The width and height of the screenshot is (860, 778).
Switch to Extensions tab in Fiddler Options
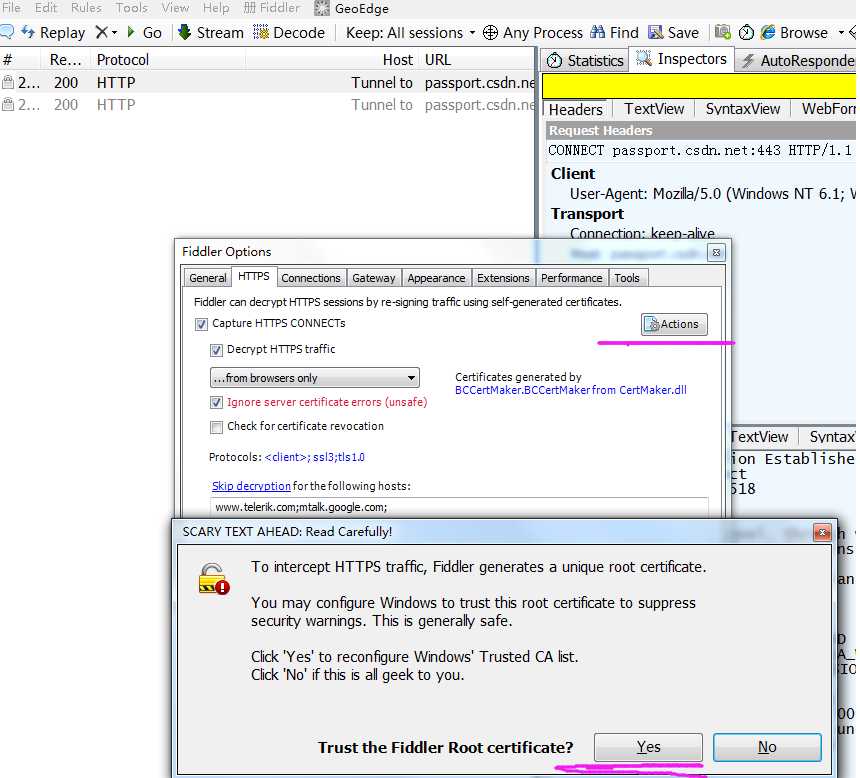click(x=503, y=278)
